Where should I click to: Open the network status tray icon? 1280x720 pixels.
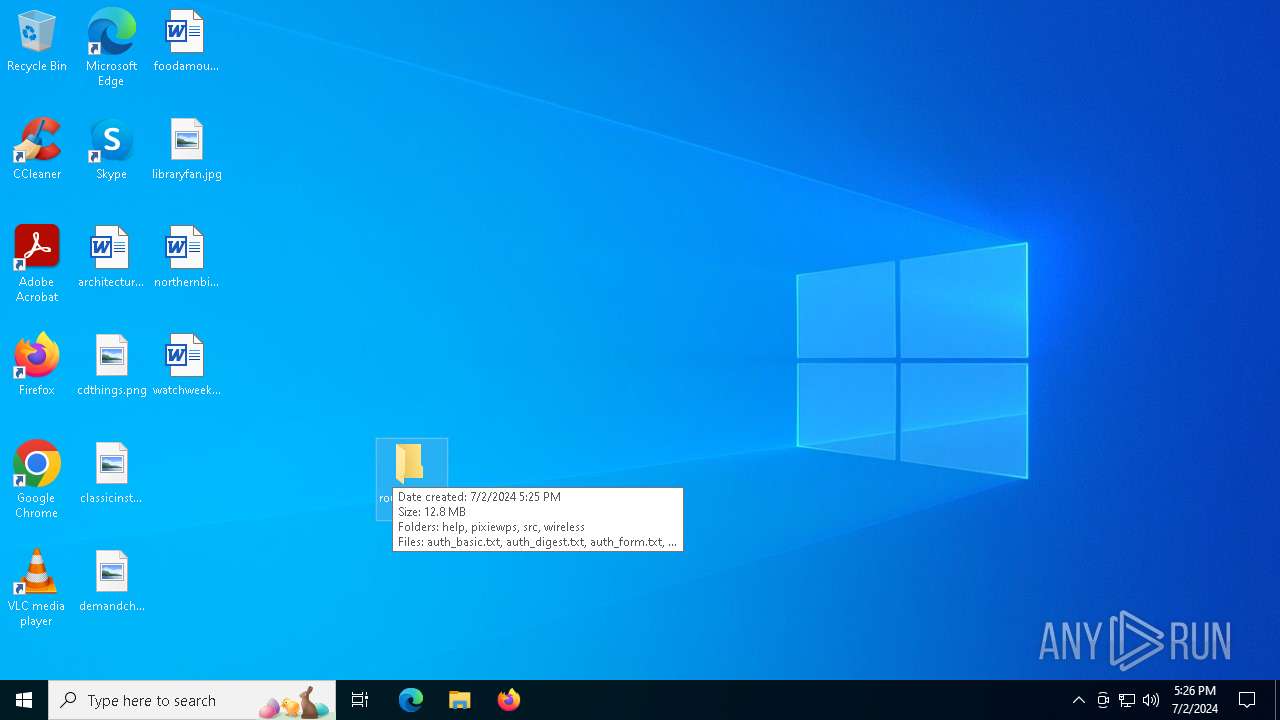tap(1127, 700)
